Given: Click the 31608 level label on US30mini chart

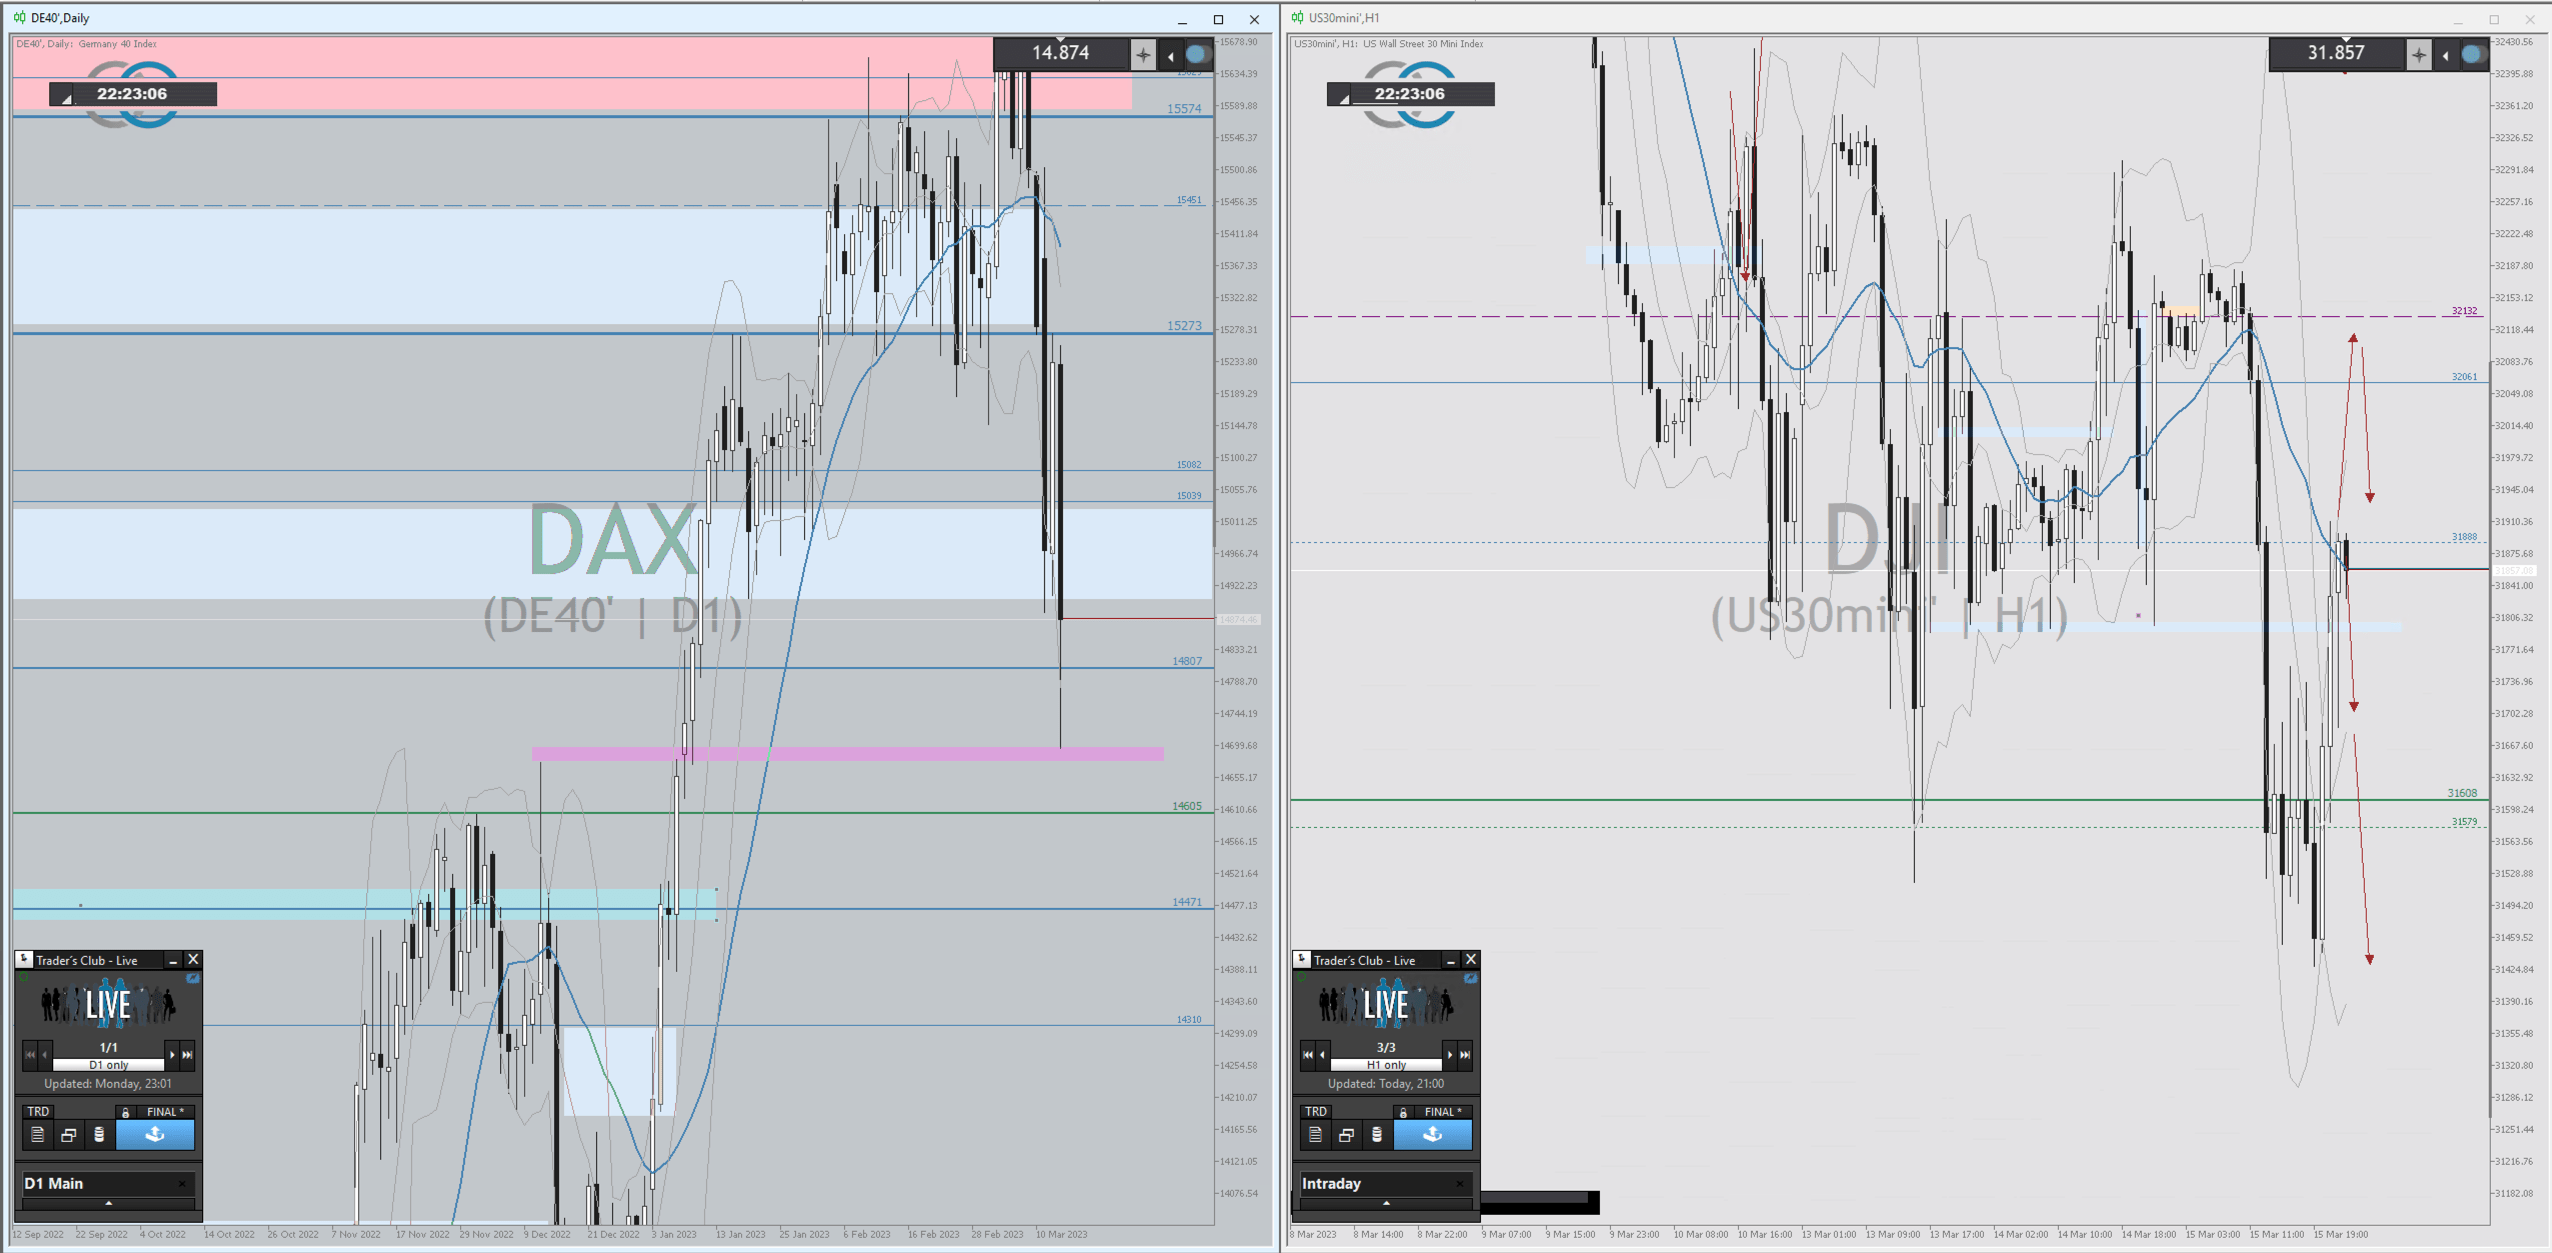Looking at the screenshot, I should point(2462,793).
